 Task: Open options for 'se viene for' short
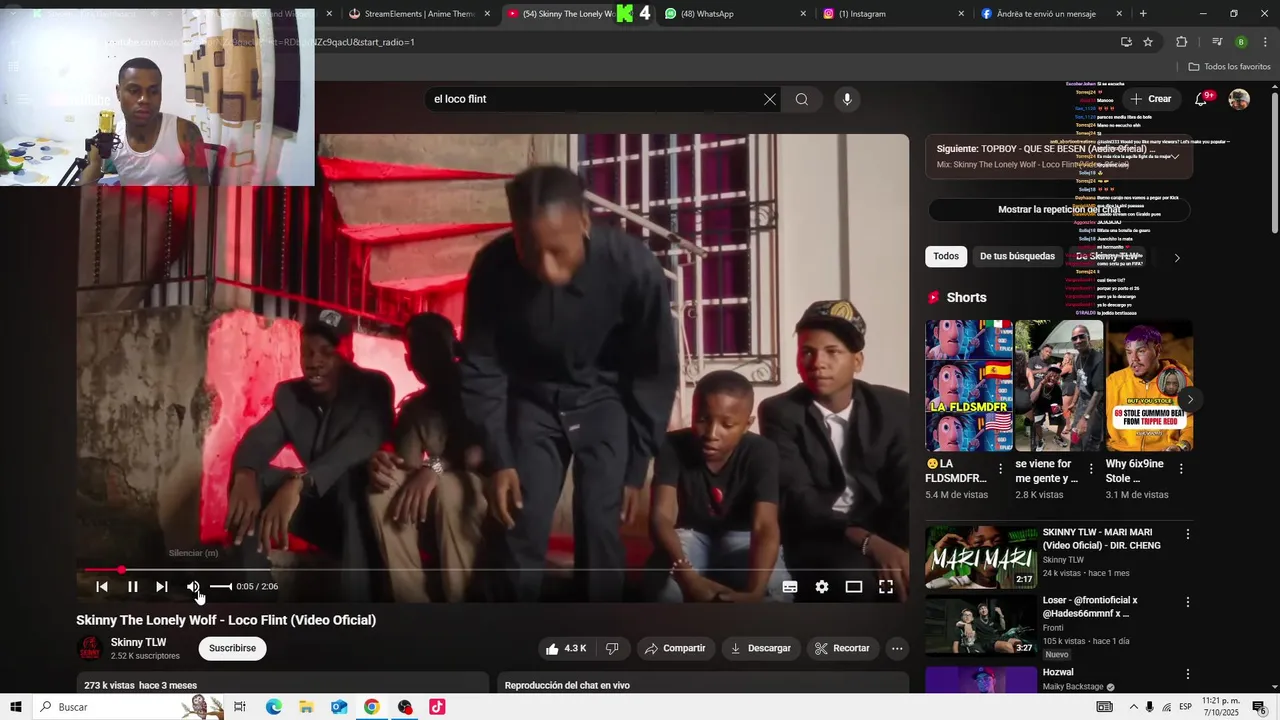pos(1091,469)
